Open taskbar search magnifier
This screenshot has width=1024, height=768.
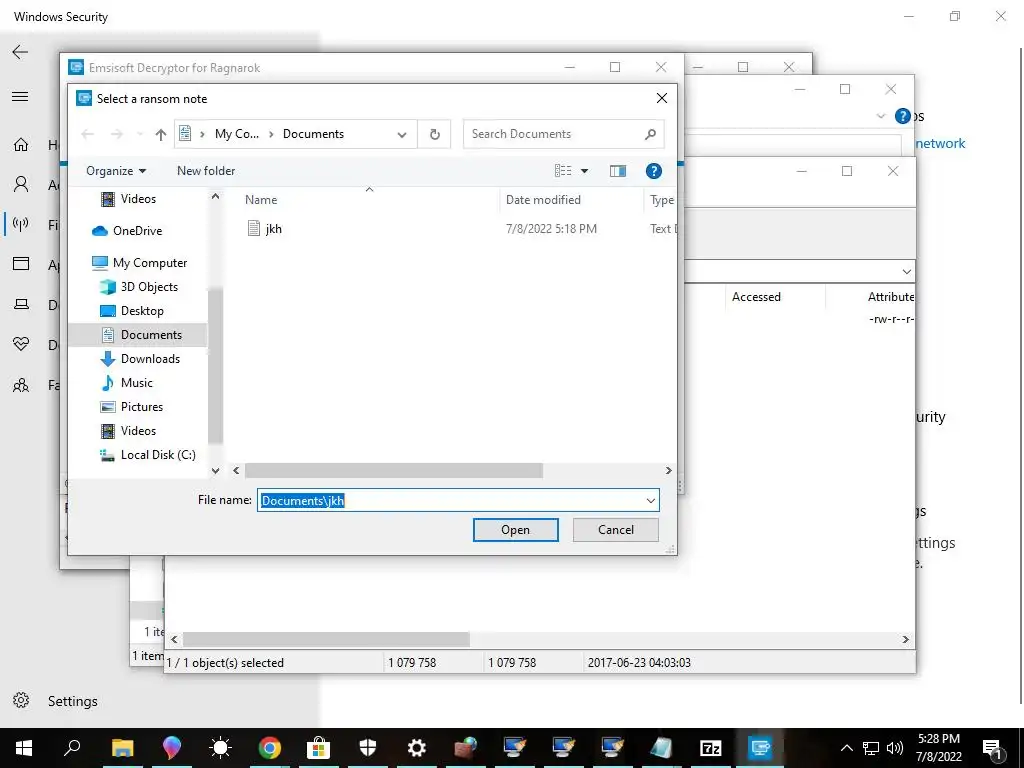[x=72, y=748]
